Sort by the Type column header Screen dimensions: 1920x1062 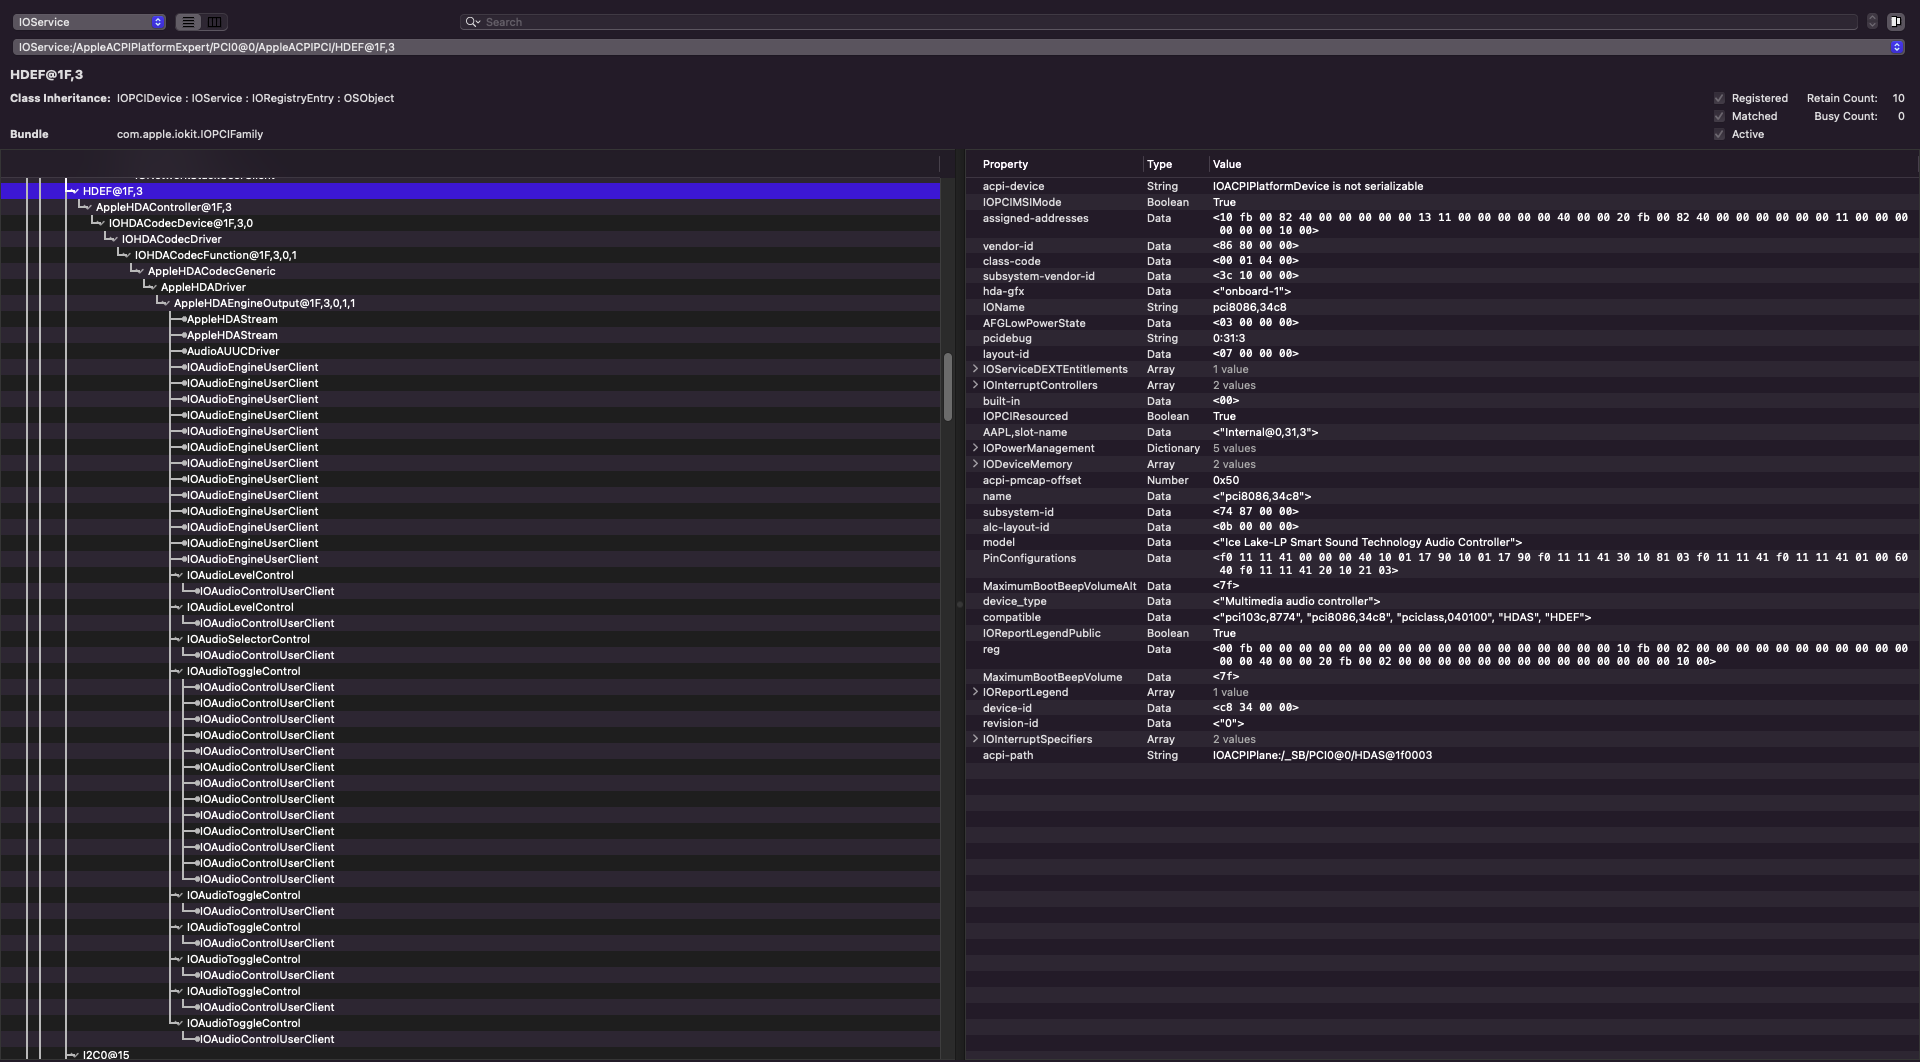click(x=1176, y=164)
